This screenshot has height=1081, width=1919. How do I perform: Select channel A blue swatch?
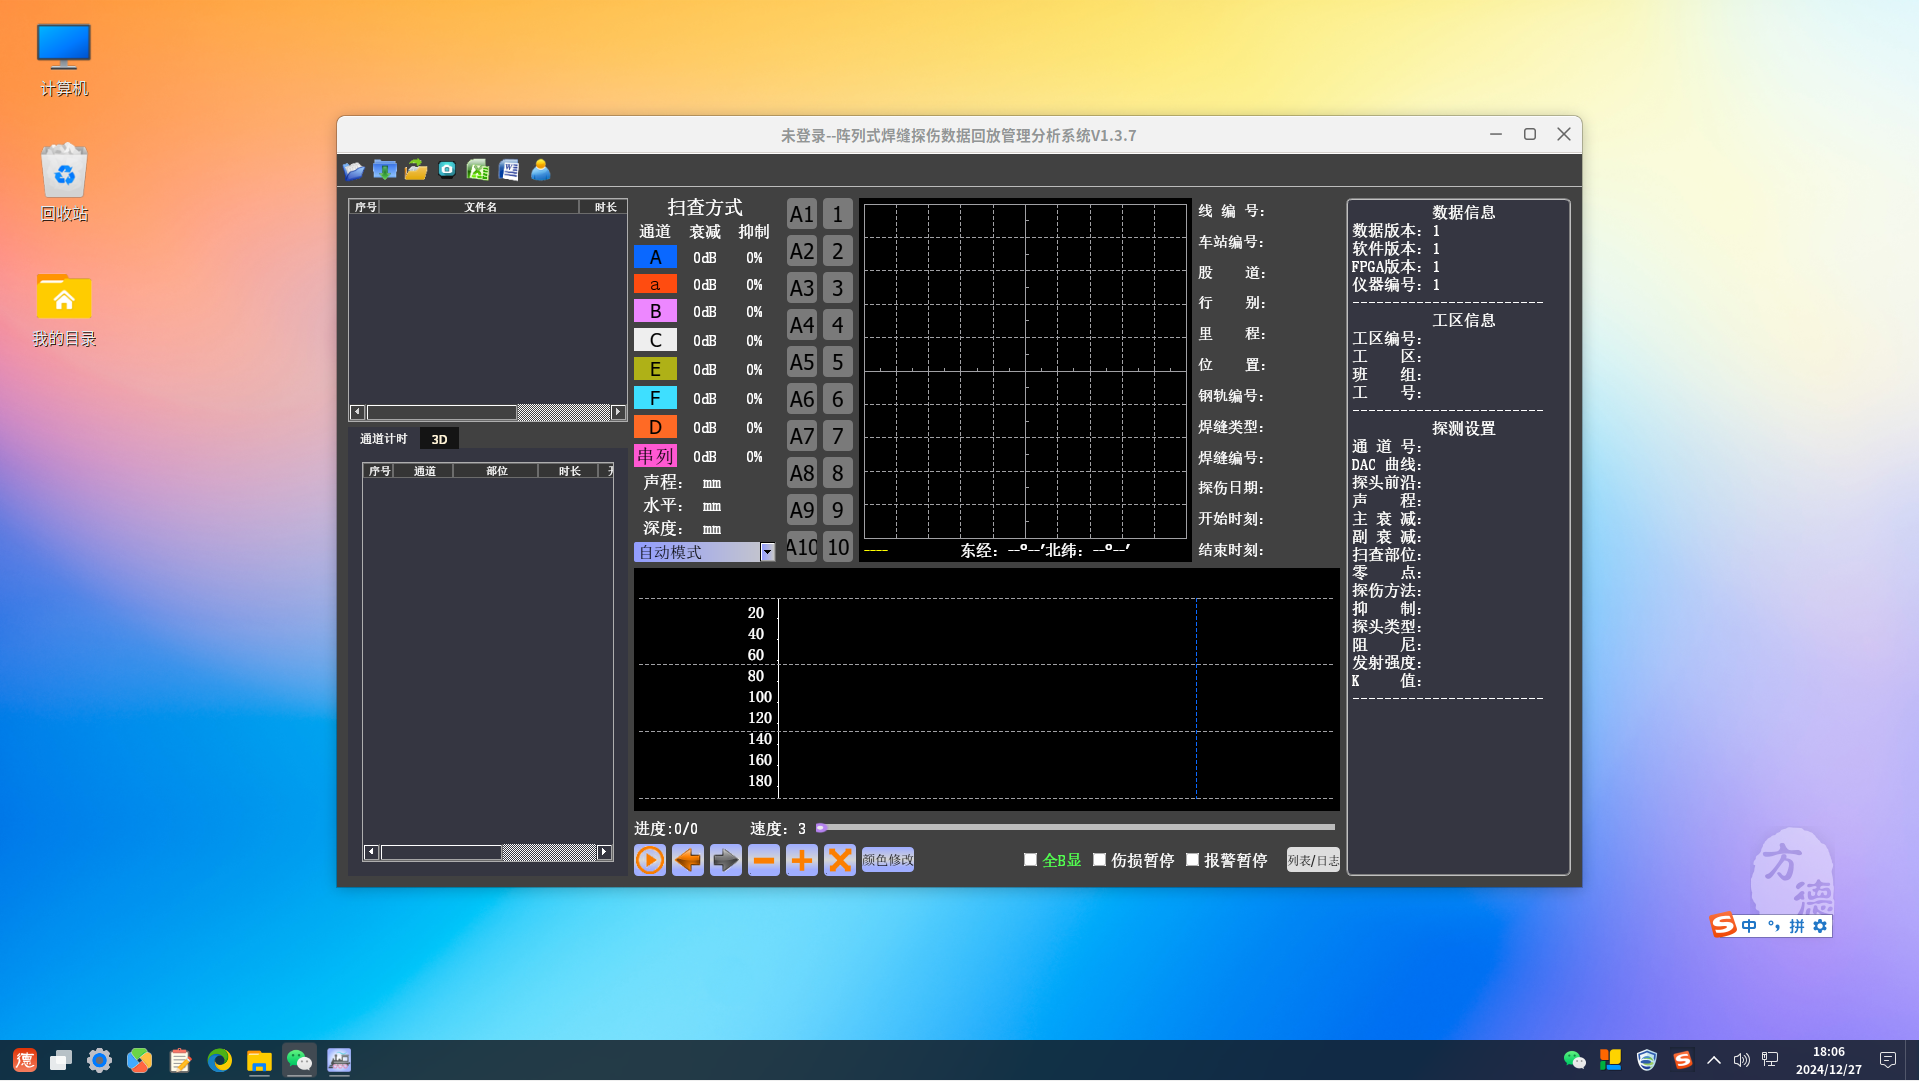[x=655, y=257]
